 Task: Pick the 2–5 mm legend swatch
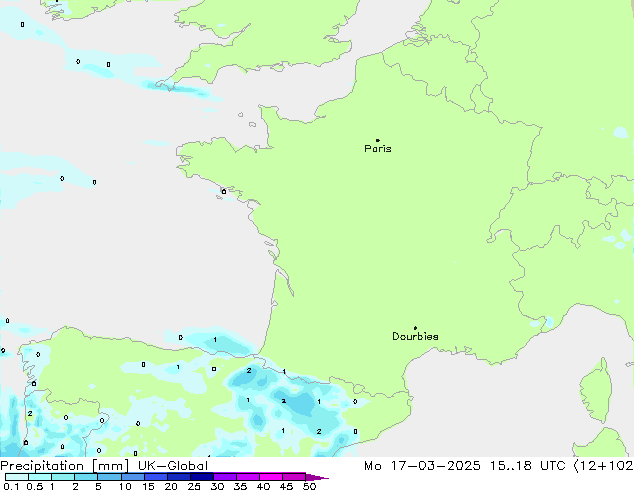(x=86, y=477)
